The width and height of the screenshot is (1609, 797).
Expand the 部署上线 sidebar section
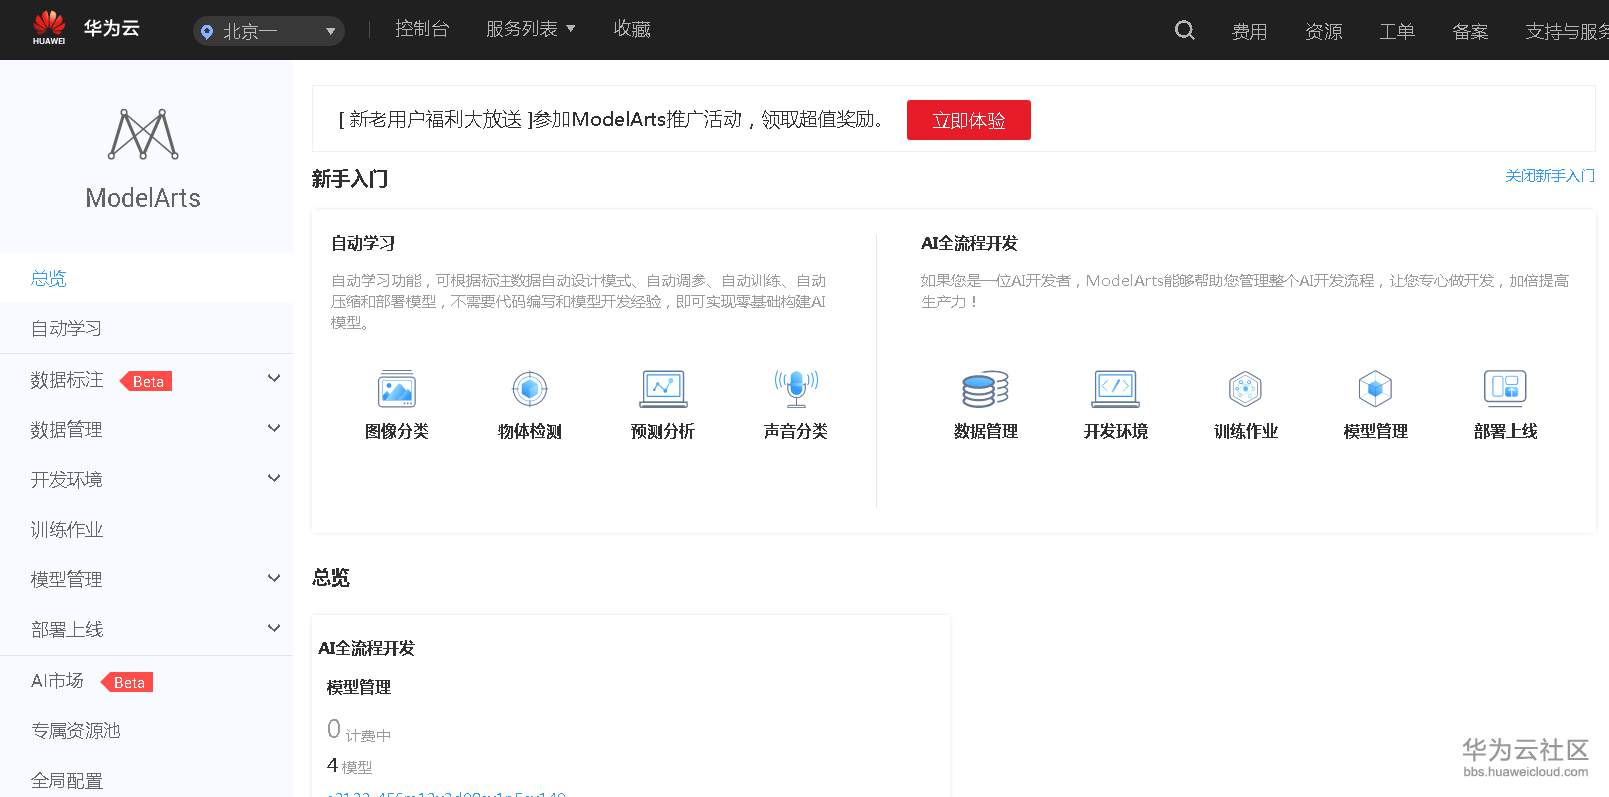click(274, 628)
